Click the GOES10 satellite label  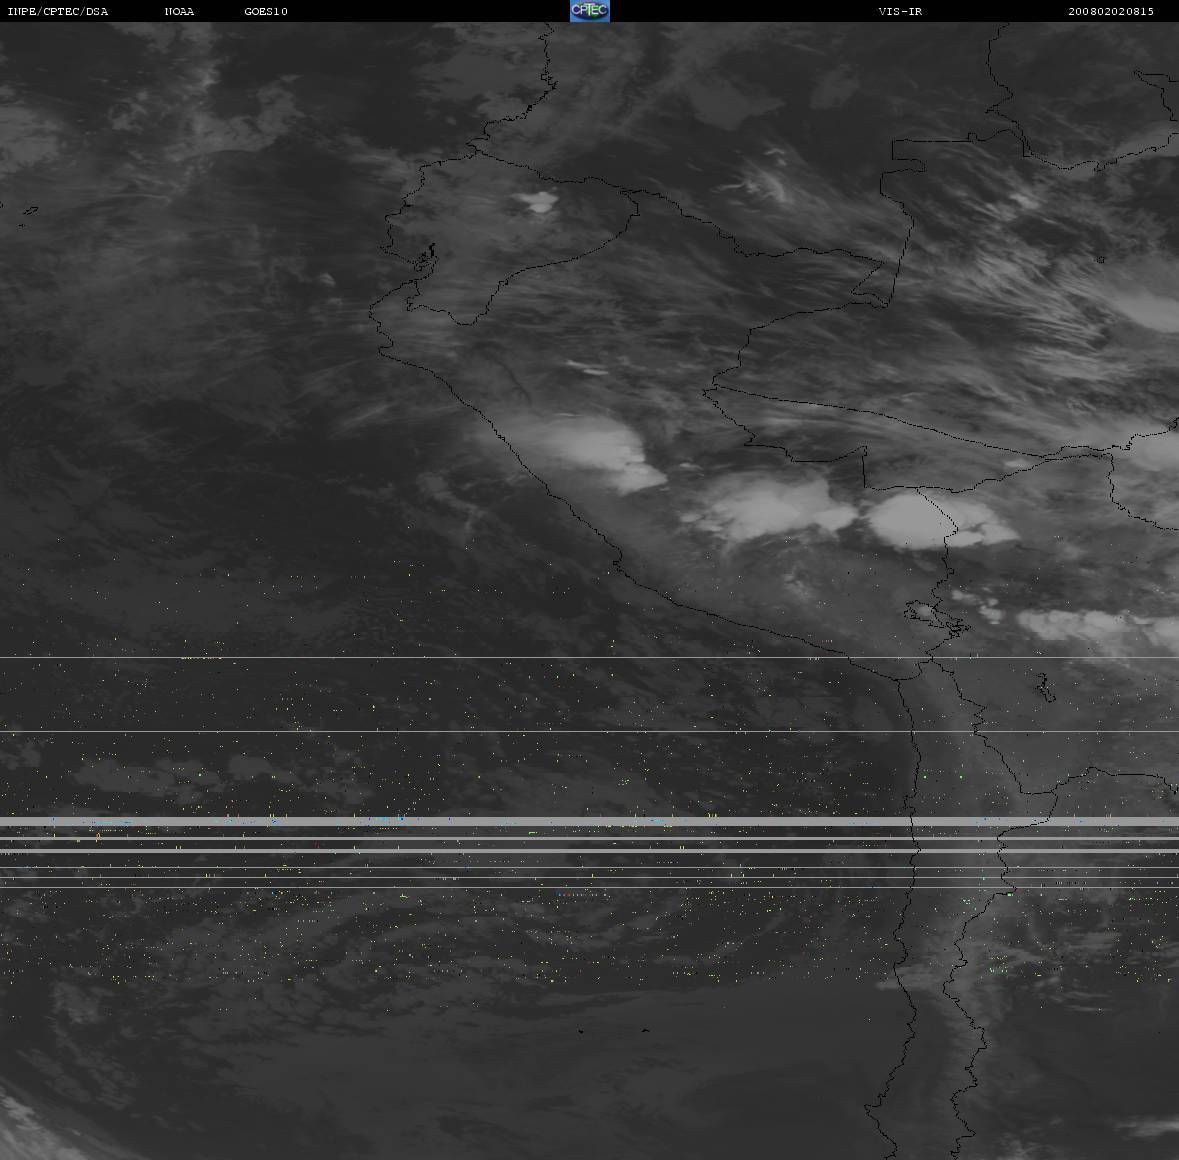click(266, 11)
